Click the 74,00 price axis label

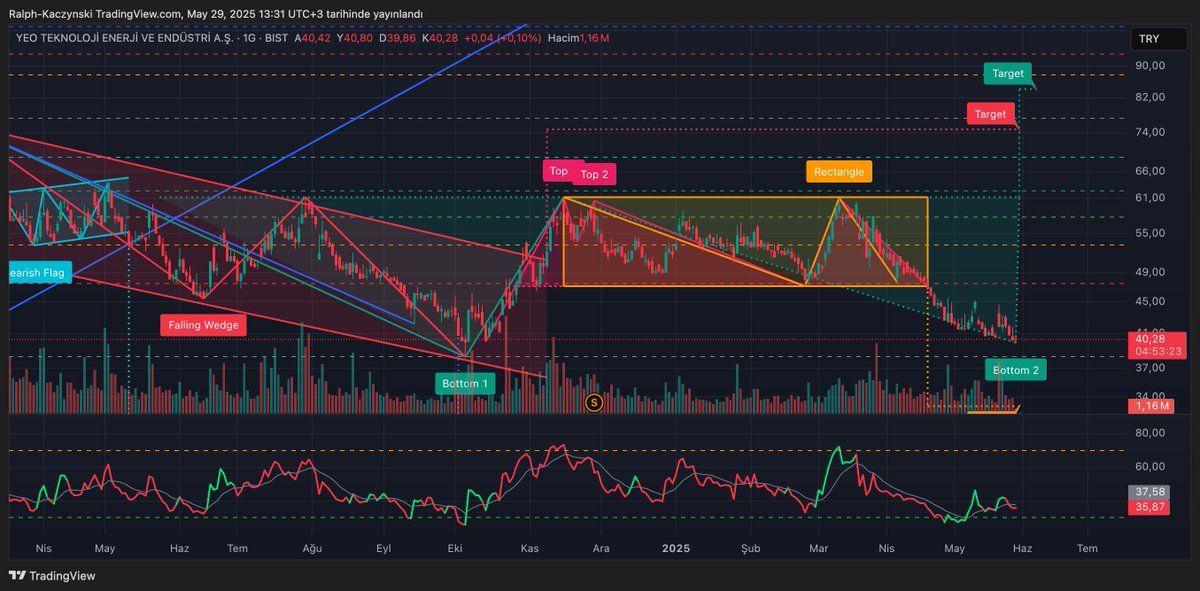[x=1150, y=132]
